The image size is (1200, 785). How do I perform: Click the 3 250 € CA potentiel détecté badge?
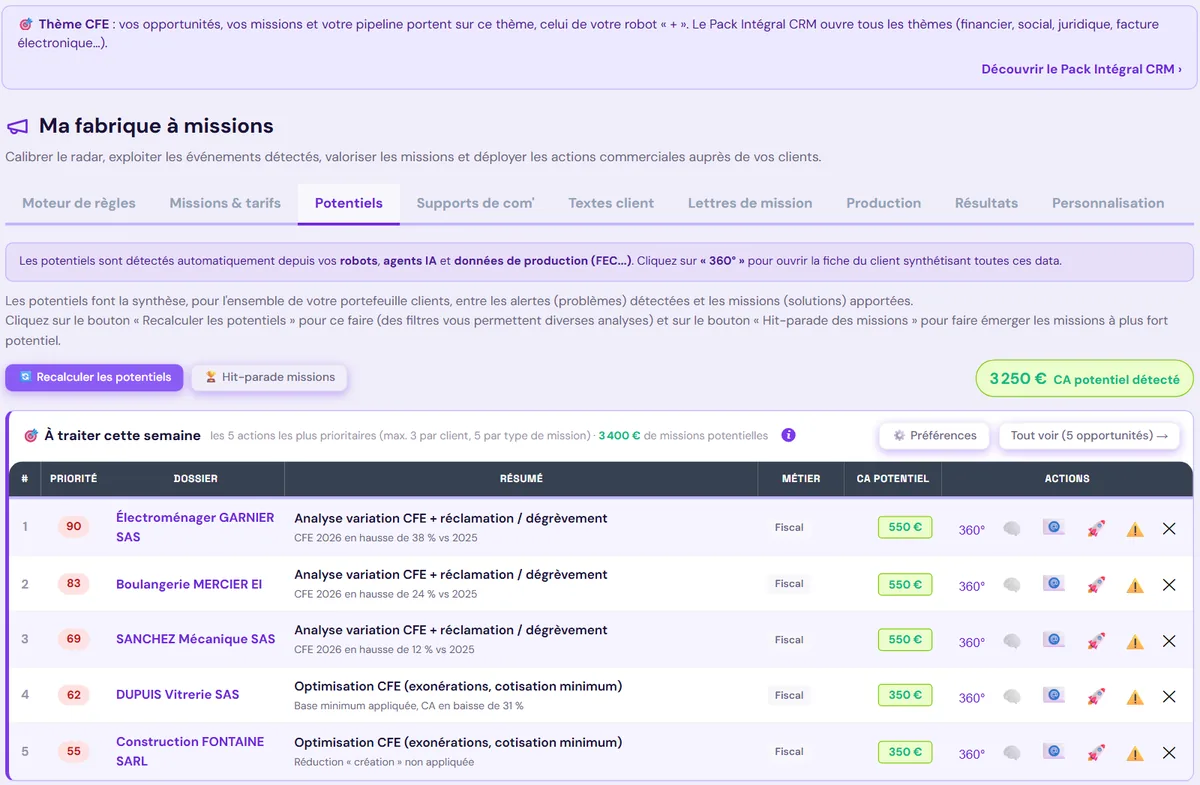[x=1084, y=379]
